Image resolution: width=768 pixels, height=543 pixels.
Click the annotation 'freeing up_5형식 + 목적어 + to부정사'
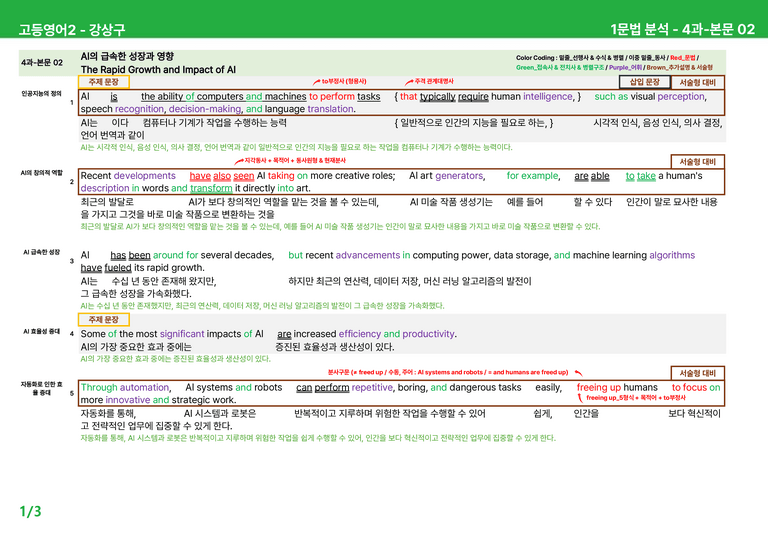click(636, 398)
